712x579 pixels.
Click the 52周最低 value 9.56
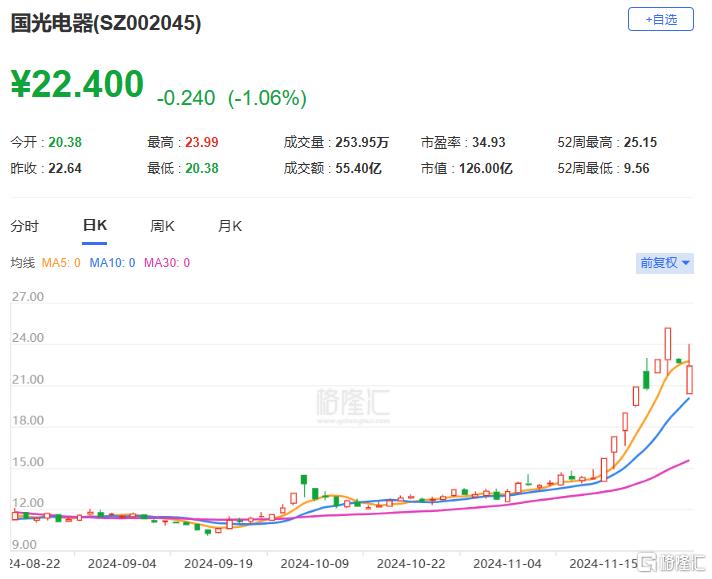[x=637, y=168]
